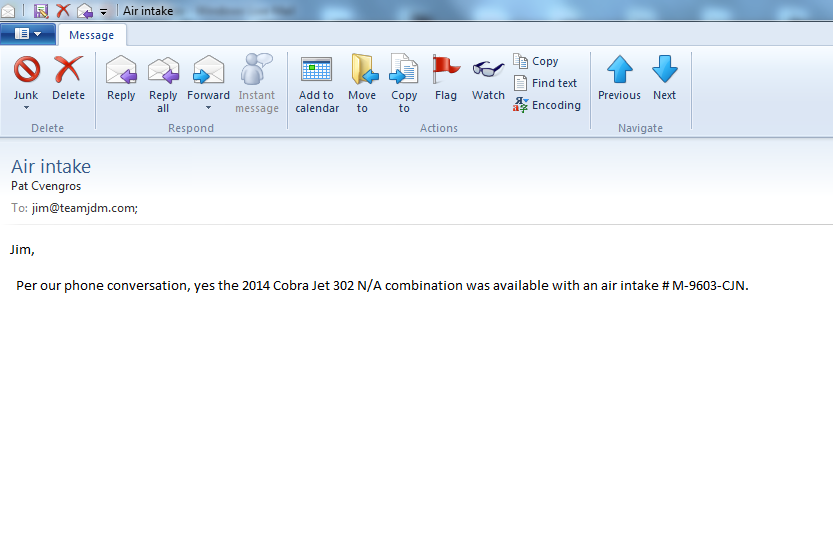Image resolution: width=833 pixels, height=554 pixels.
Task: Add message to calendar
Action: pos(317,84)
